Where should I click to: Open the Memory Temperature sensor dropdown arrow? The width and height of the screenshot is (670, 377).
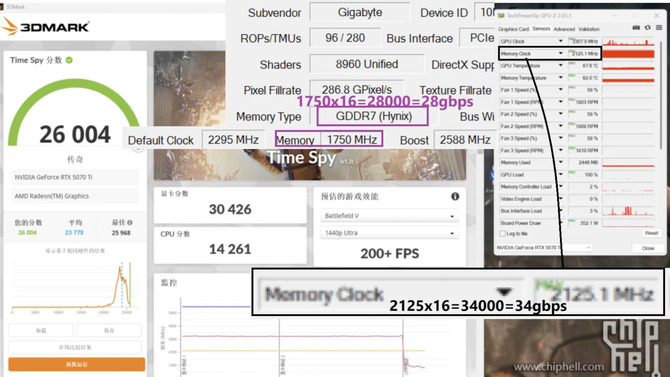[x=561, y=77]
